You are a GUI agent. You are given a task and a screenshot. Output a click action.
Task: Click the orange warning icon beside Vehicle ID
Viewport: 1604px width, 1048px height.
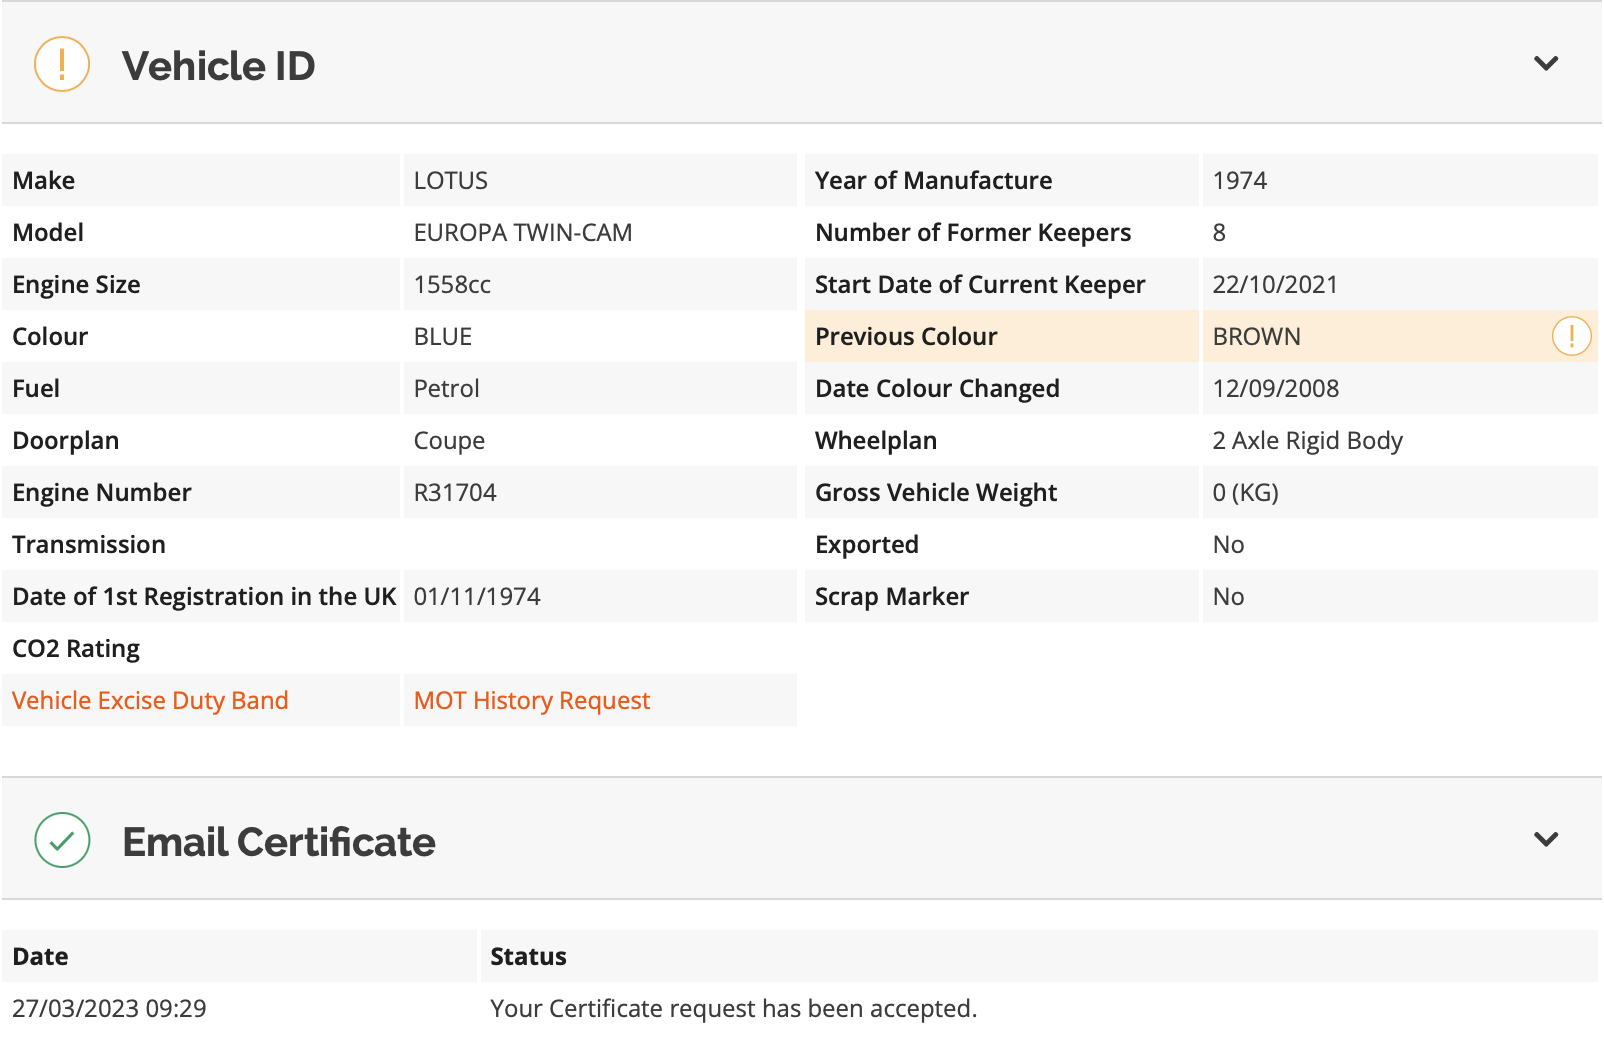62,64
